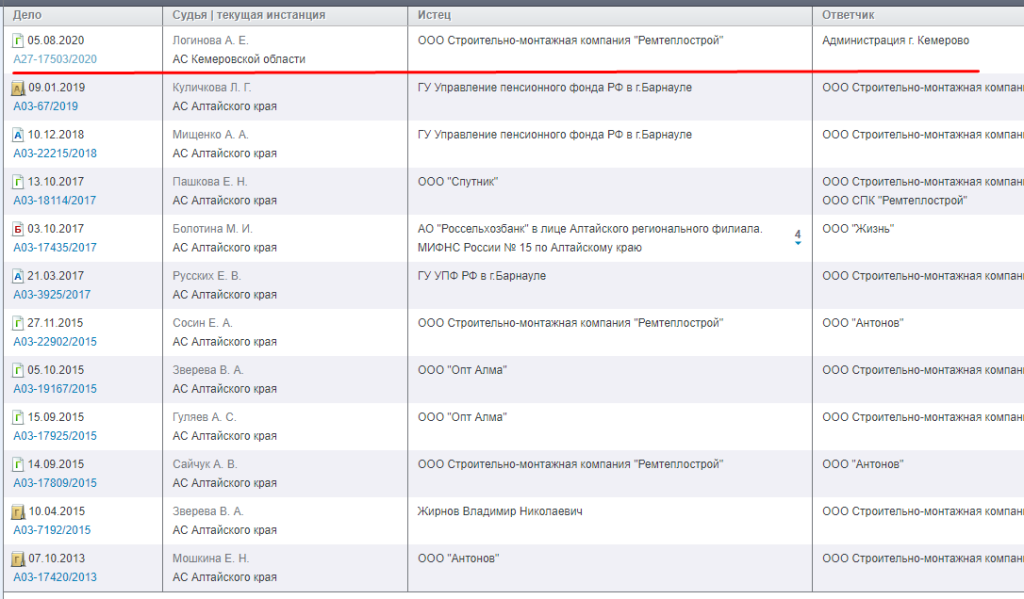Open case link А03-22902/2015
This screenshot has height=599, width=1024.
click(55, 341)
